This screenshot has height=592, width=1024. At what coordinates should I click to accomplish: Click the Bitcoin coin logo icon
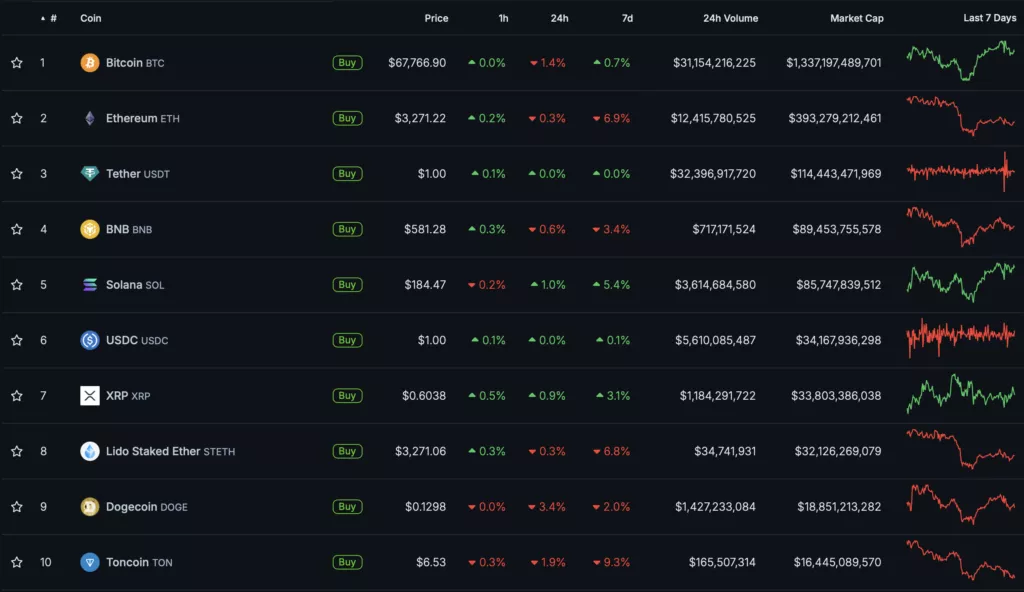[x=90, y=63]
